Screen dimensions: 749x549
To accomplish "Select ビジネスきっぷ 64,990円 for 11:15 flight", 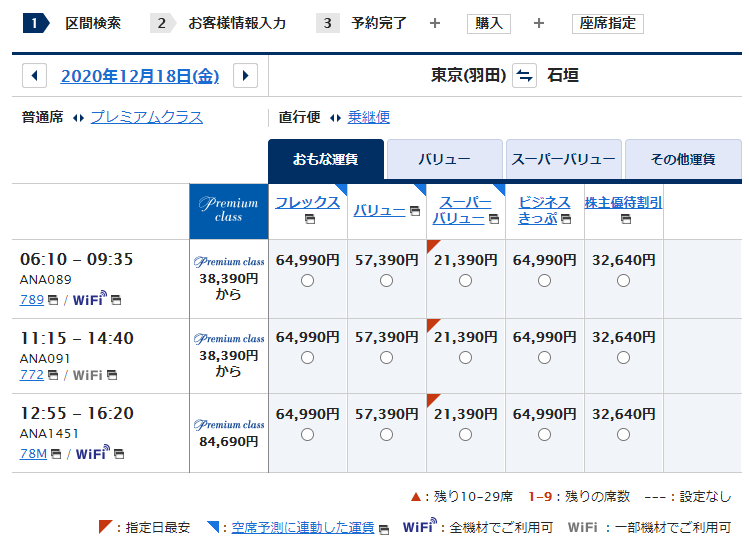I will pyautogui.click(x=545, y=357).
